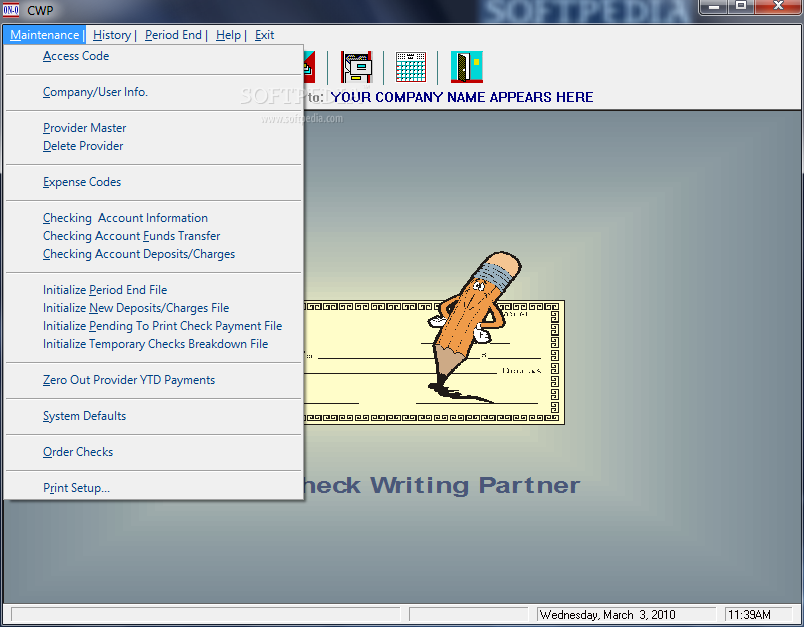Click the Exit menu item
The width and height of the screenshot is (804, 627).
[265, 35]
